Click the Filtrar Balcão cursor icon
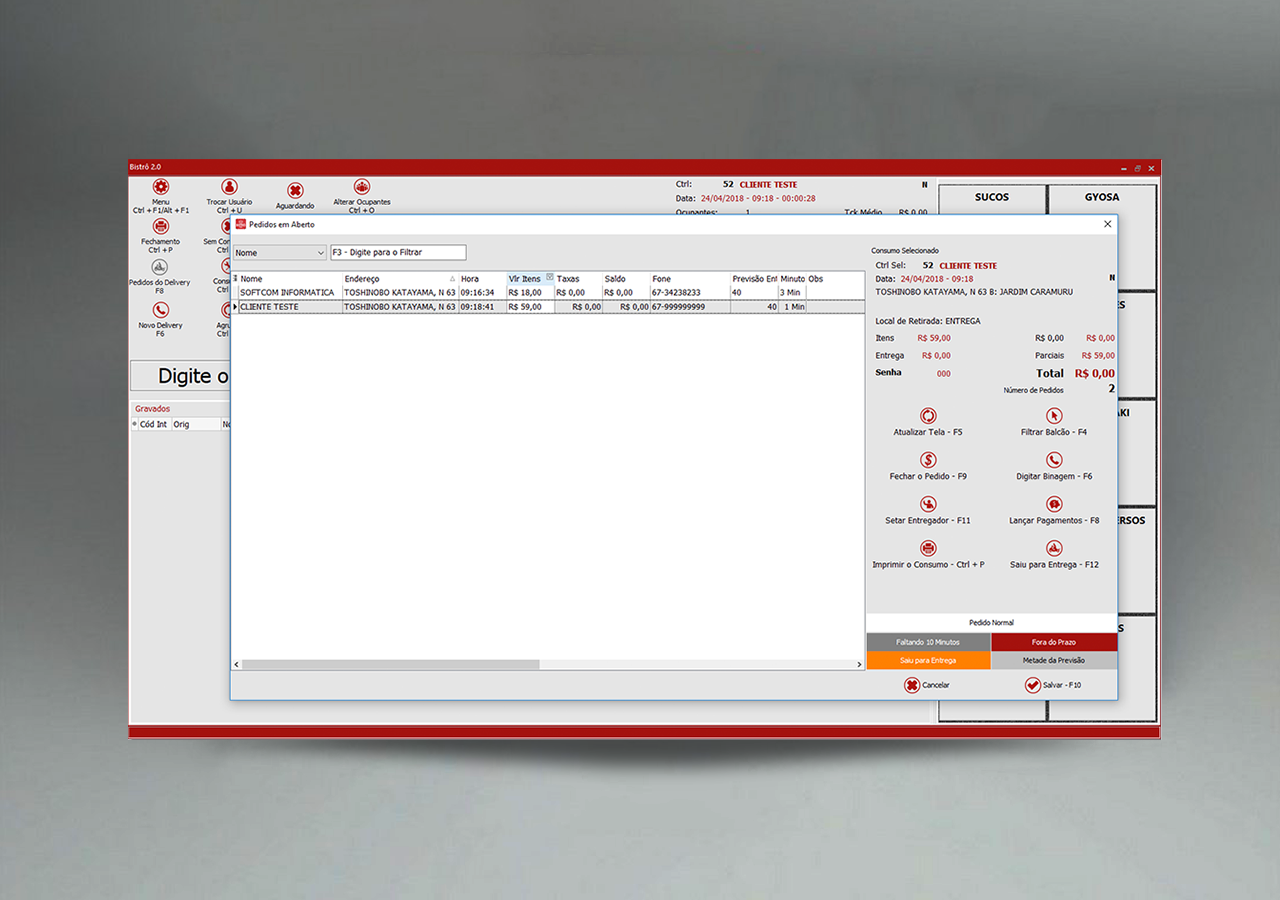Screen dimensions: 1280x900 1054,416
